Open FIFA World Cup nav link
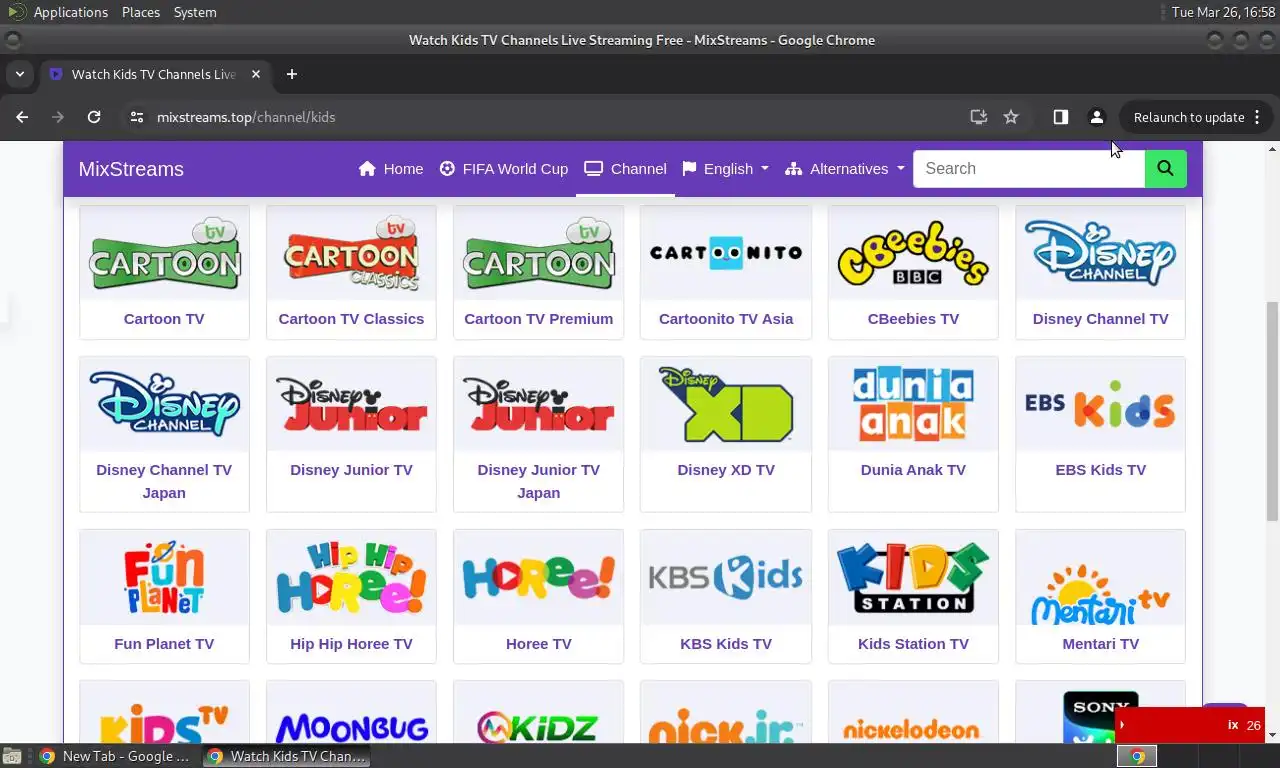 pos(504,169)
